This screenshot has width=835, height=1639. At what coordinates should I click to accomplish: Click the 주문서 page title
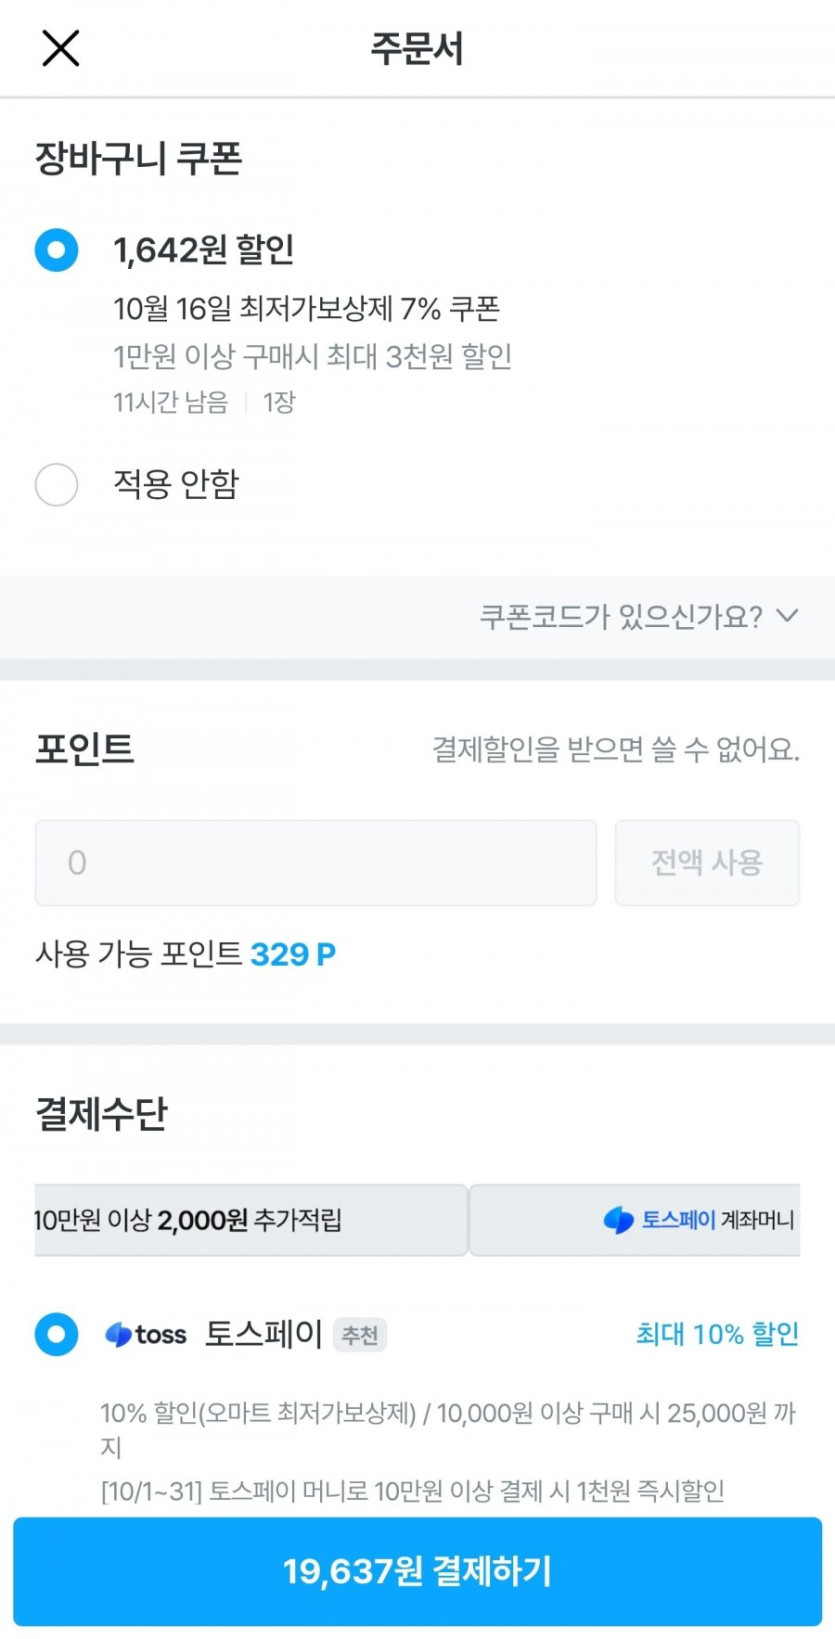pos(417,48)
